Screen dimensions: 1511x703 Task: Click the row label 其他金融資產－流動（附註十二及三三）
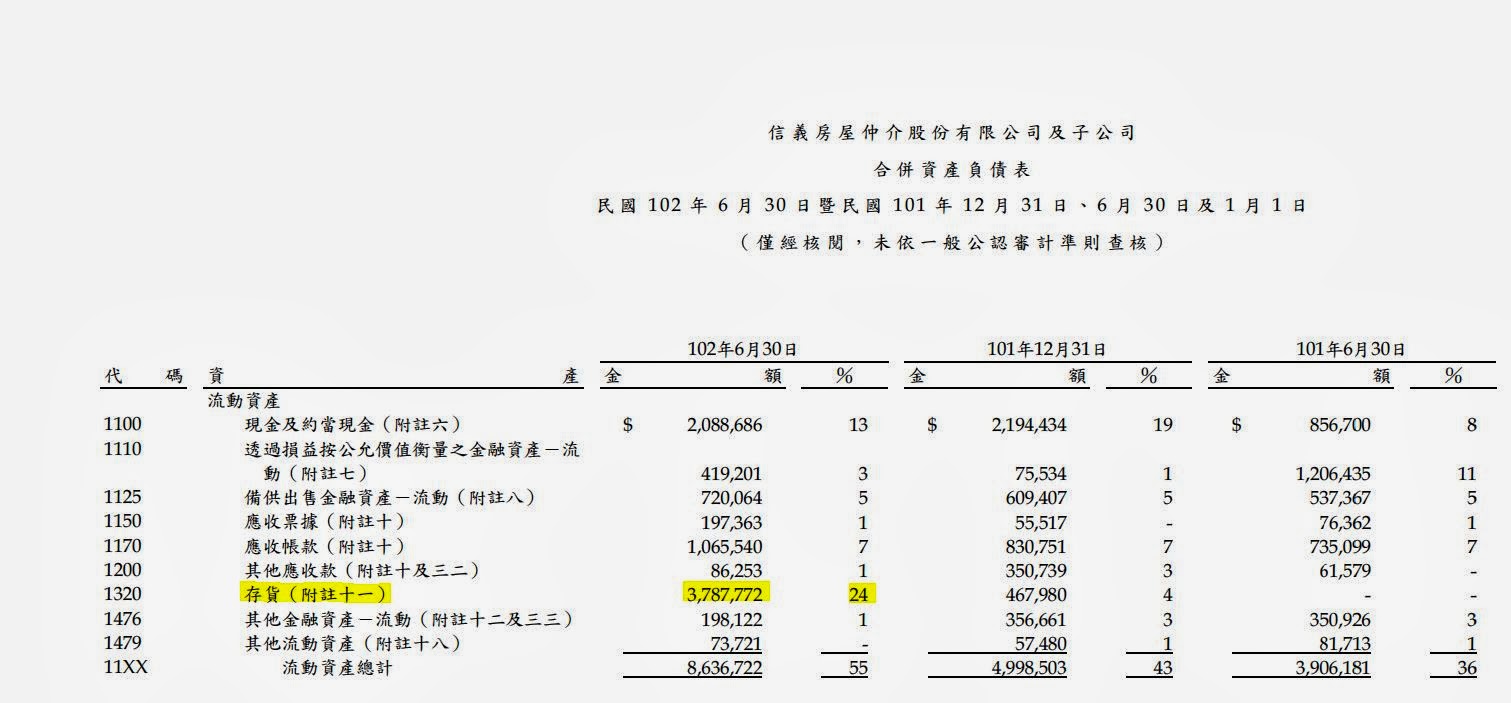(x=409, y=619)
